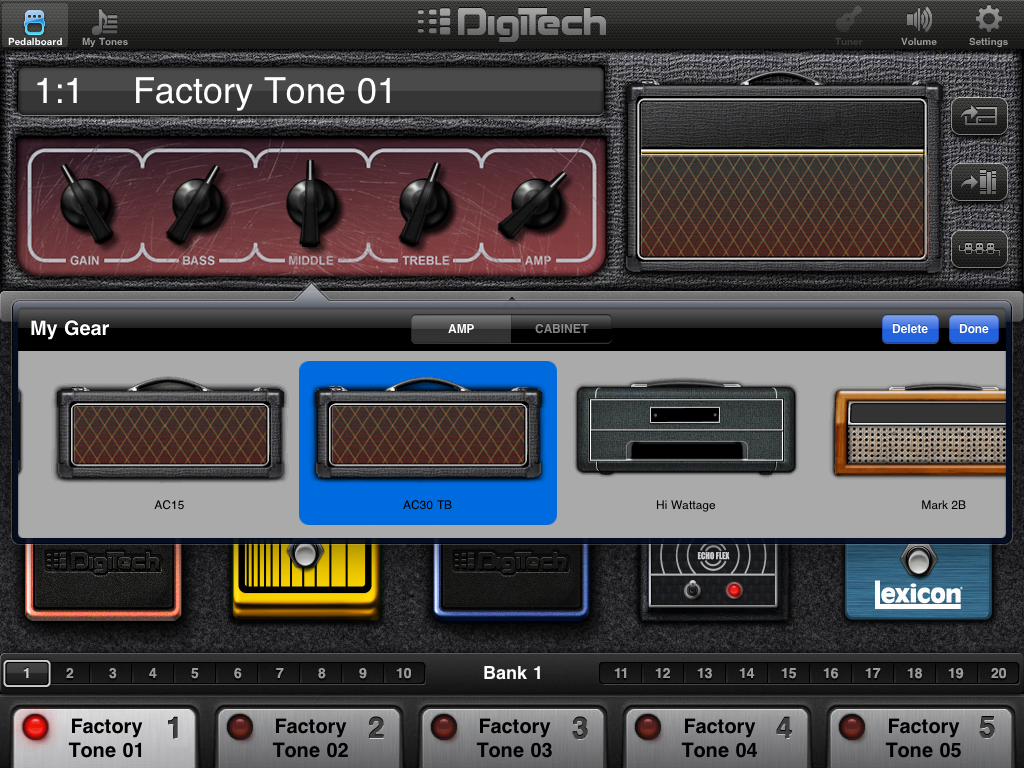Click the Bank 1 label

512,673
